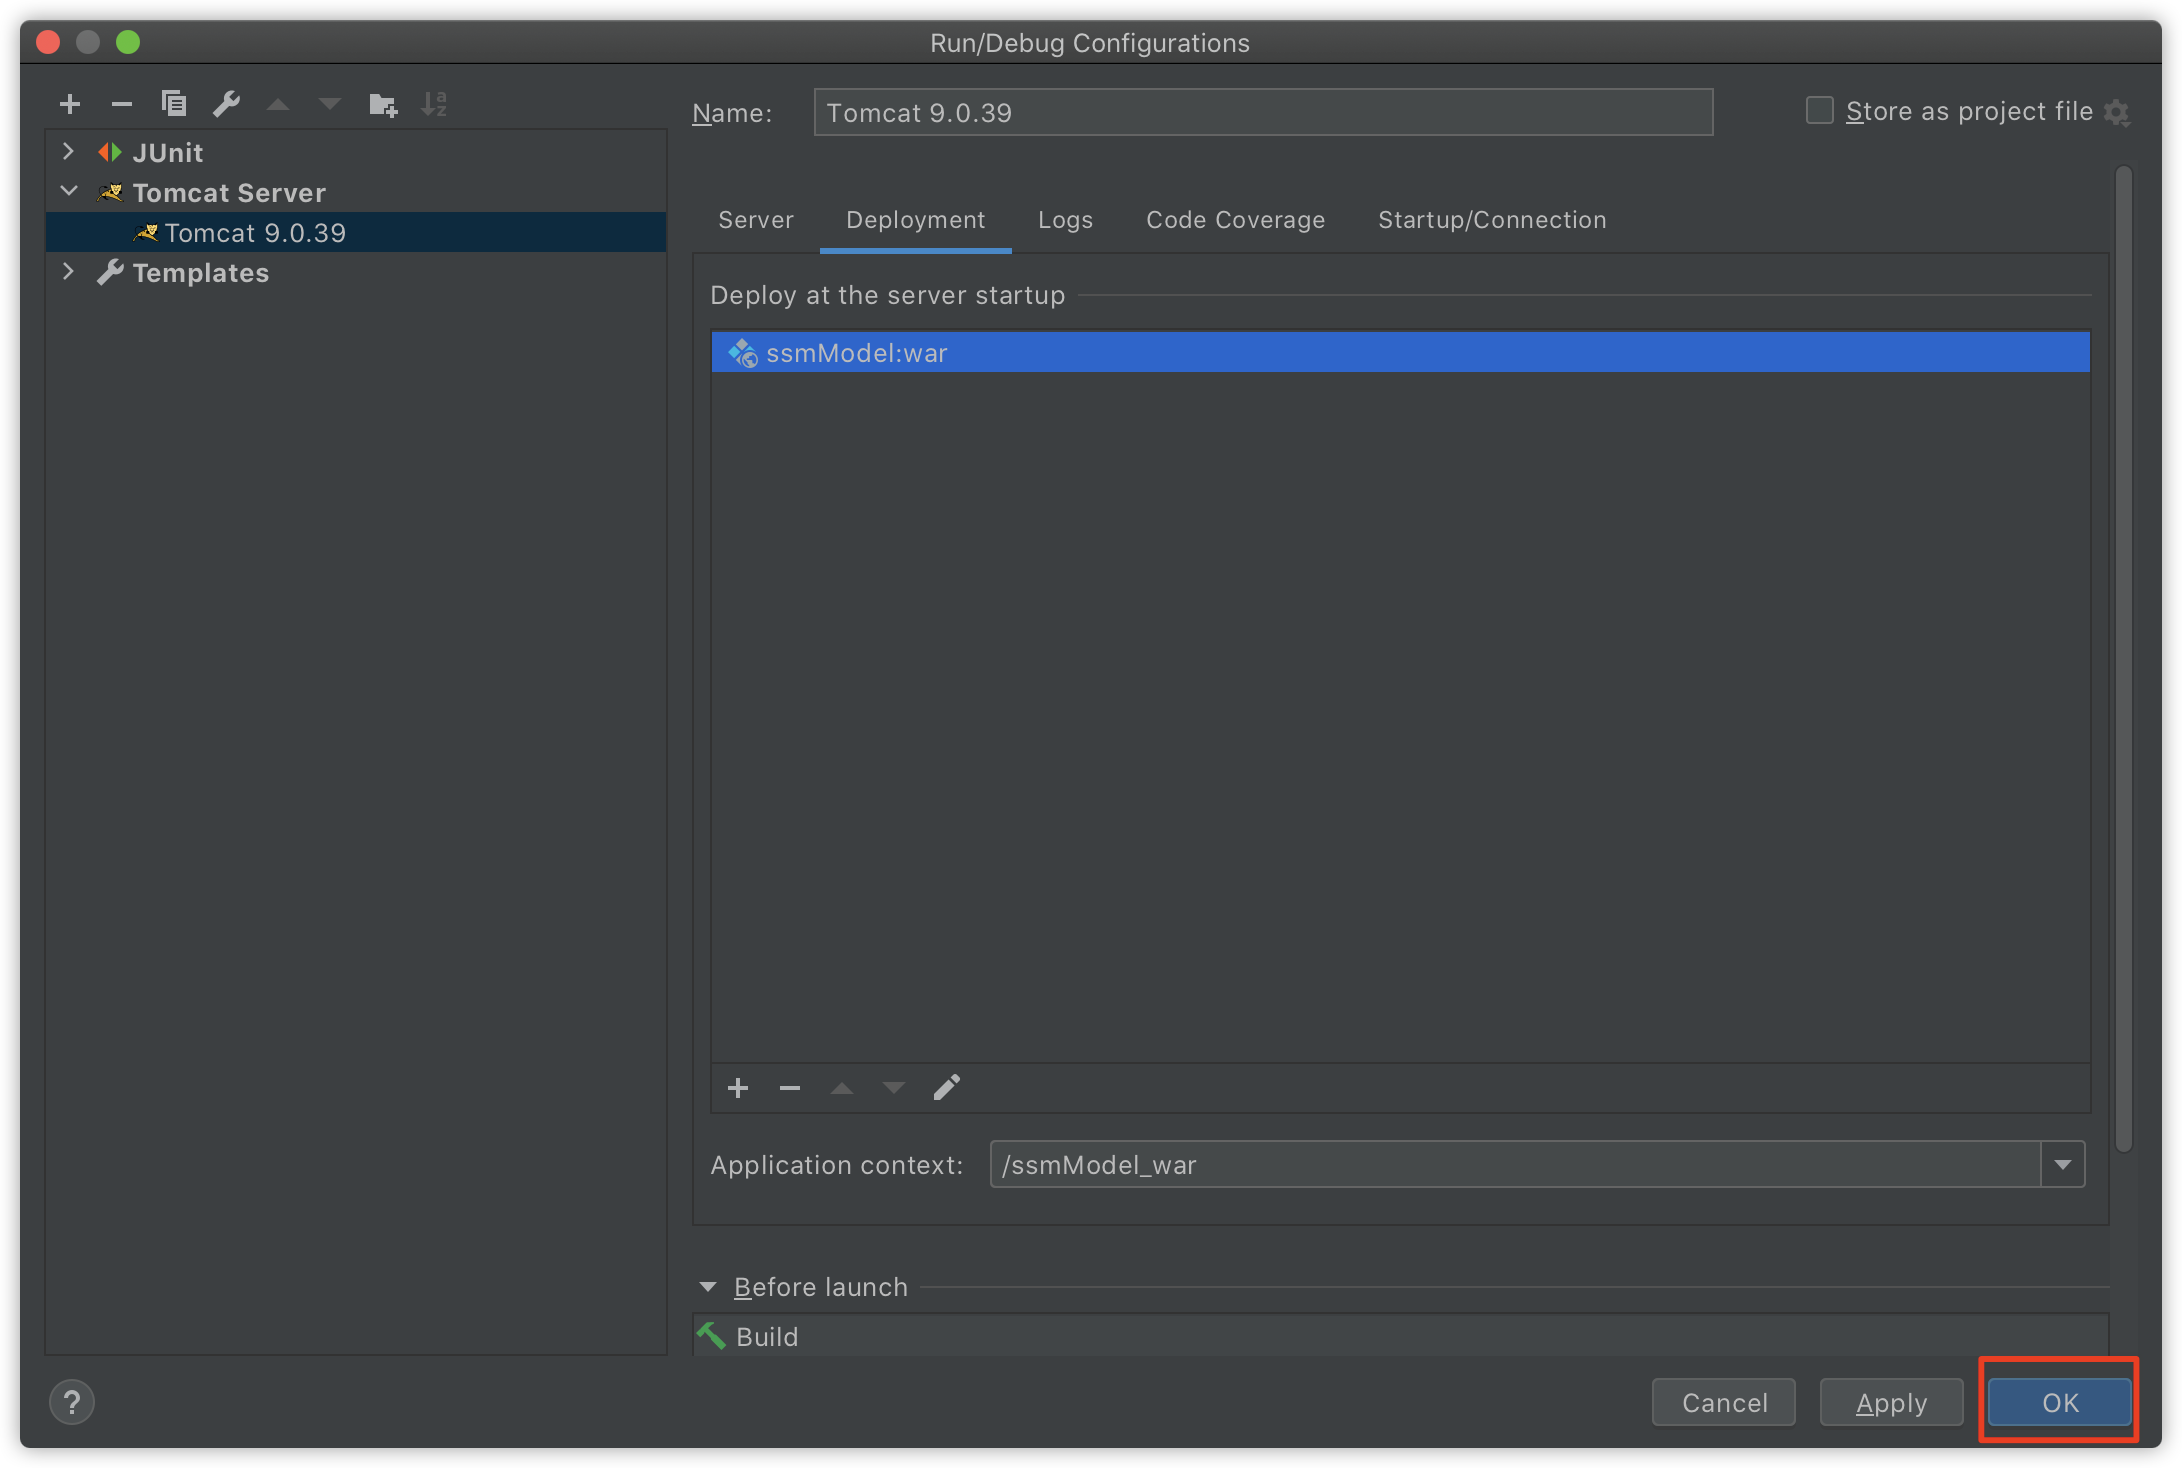Add a new run configuration
Viewport: 2182px width, 1468px height.
pyautogui.click(x=70, y=103)
